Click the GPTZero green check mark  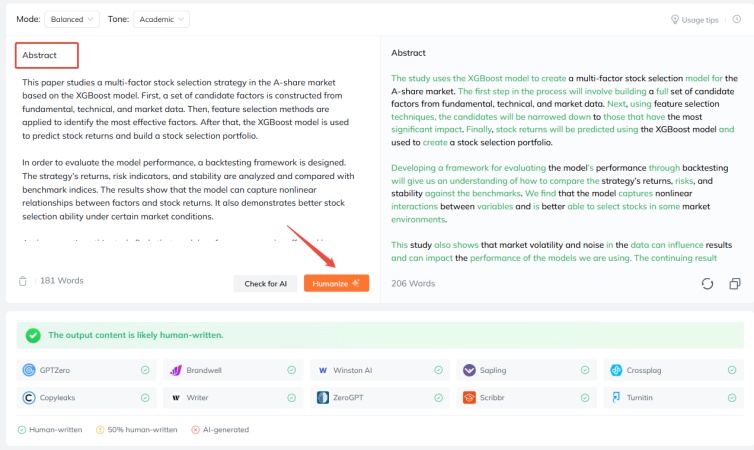145,370
